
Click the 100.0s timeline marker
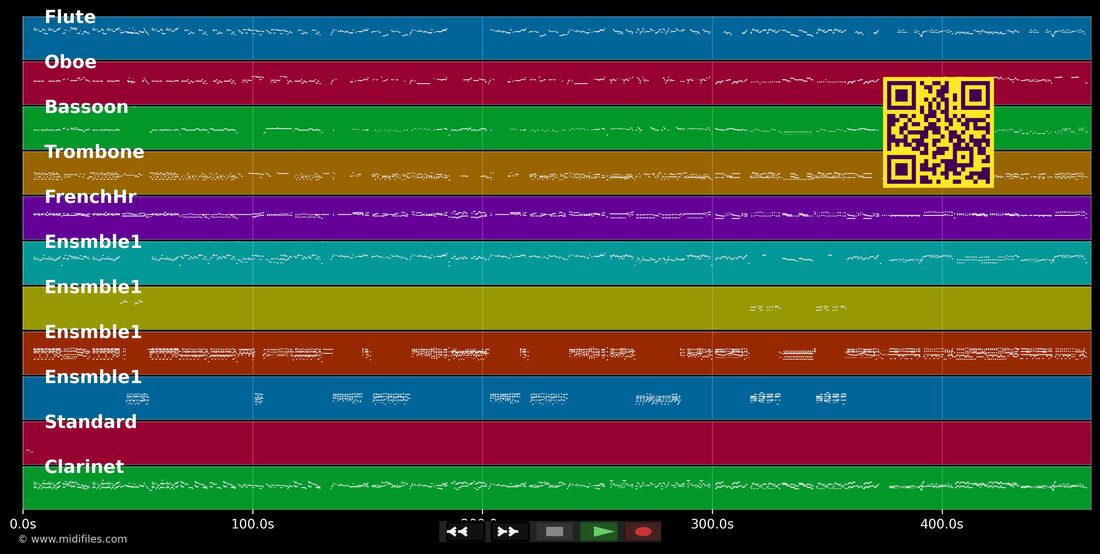pos(253,524)
